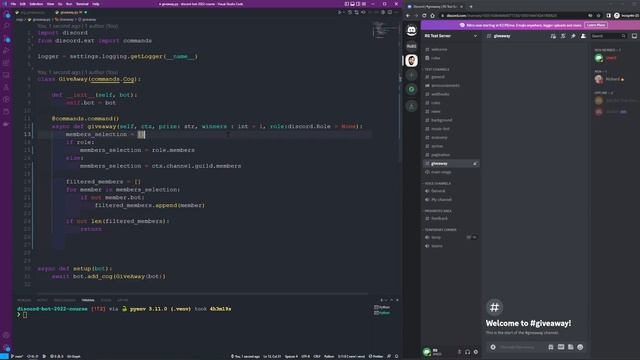The height and width of the screenshot is (360, 640).
Task: Open the Threads icon in Discord channel header
Action: (553, 36)
